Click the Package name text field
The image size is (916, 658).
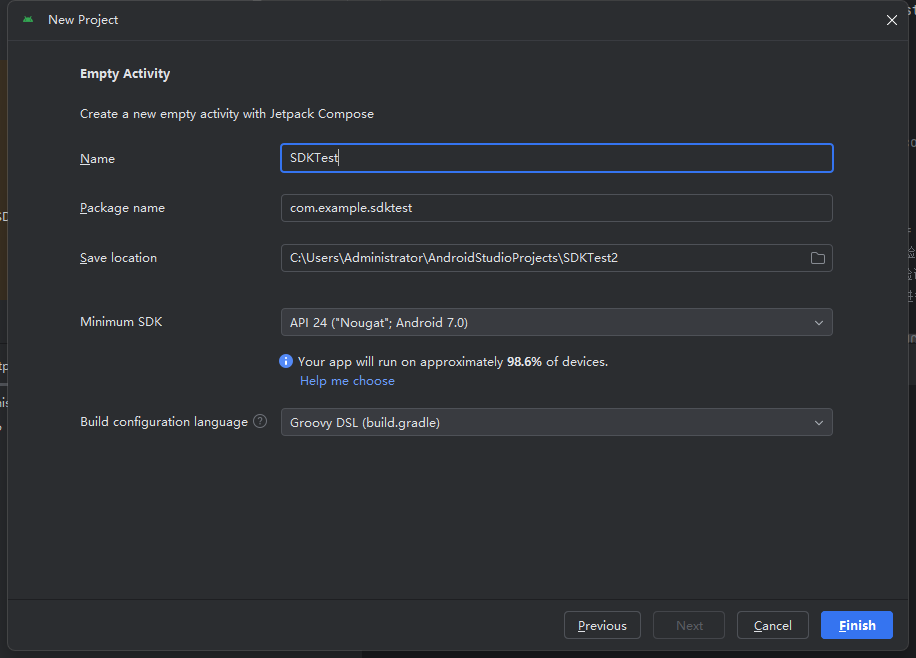pos(557,208)
